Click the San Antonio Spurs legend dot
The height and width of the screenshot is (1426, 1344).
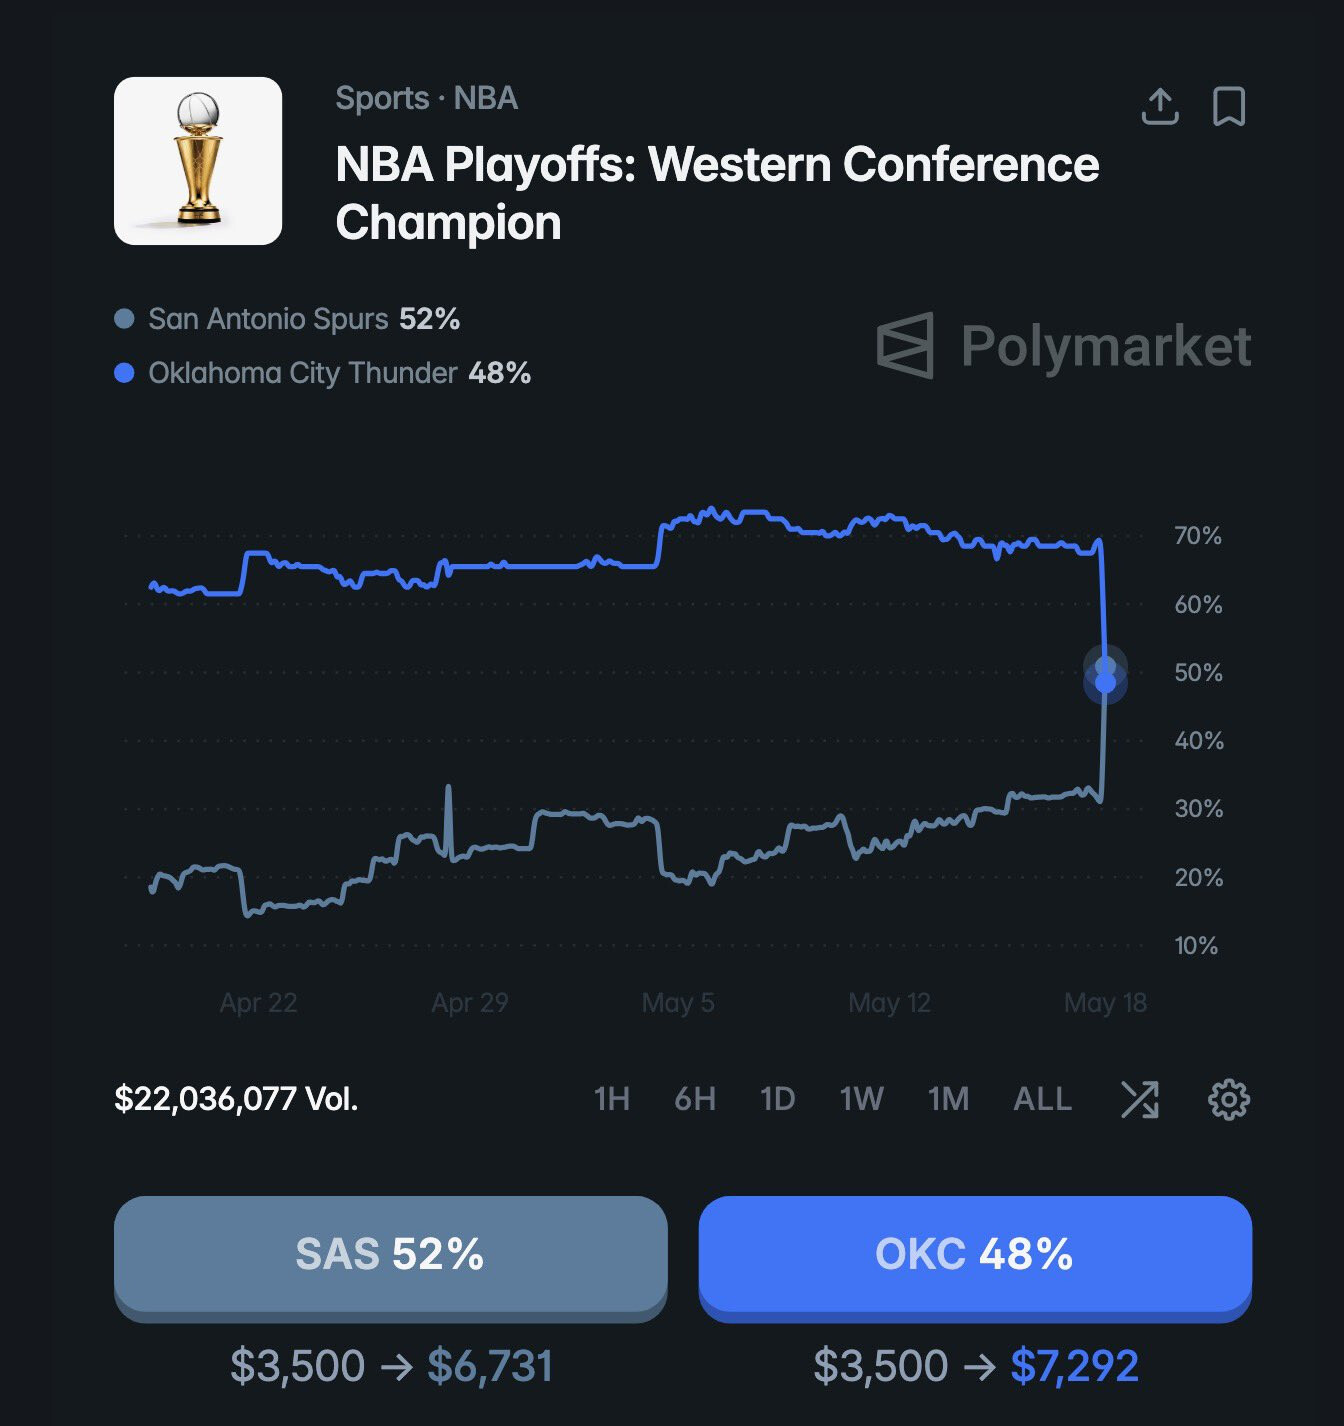click(125, 319)
